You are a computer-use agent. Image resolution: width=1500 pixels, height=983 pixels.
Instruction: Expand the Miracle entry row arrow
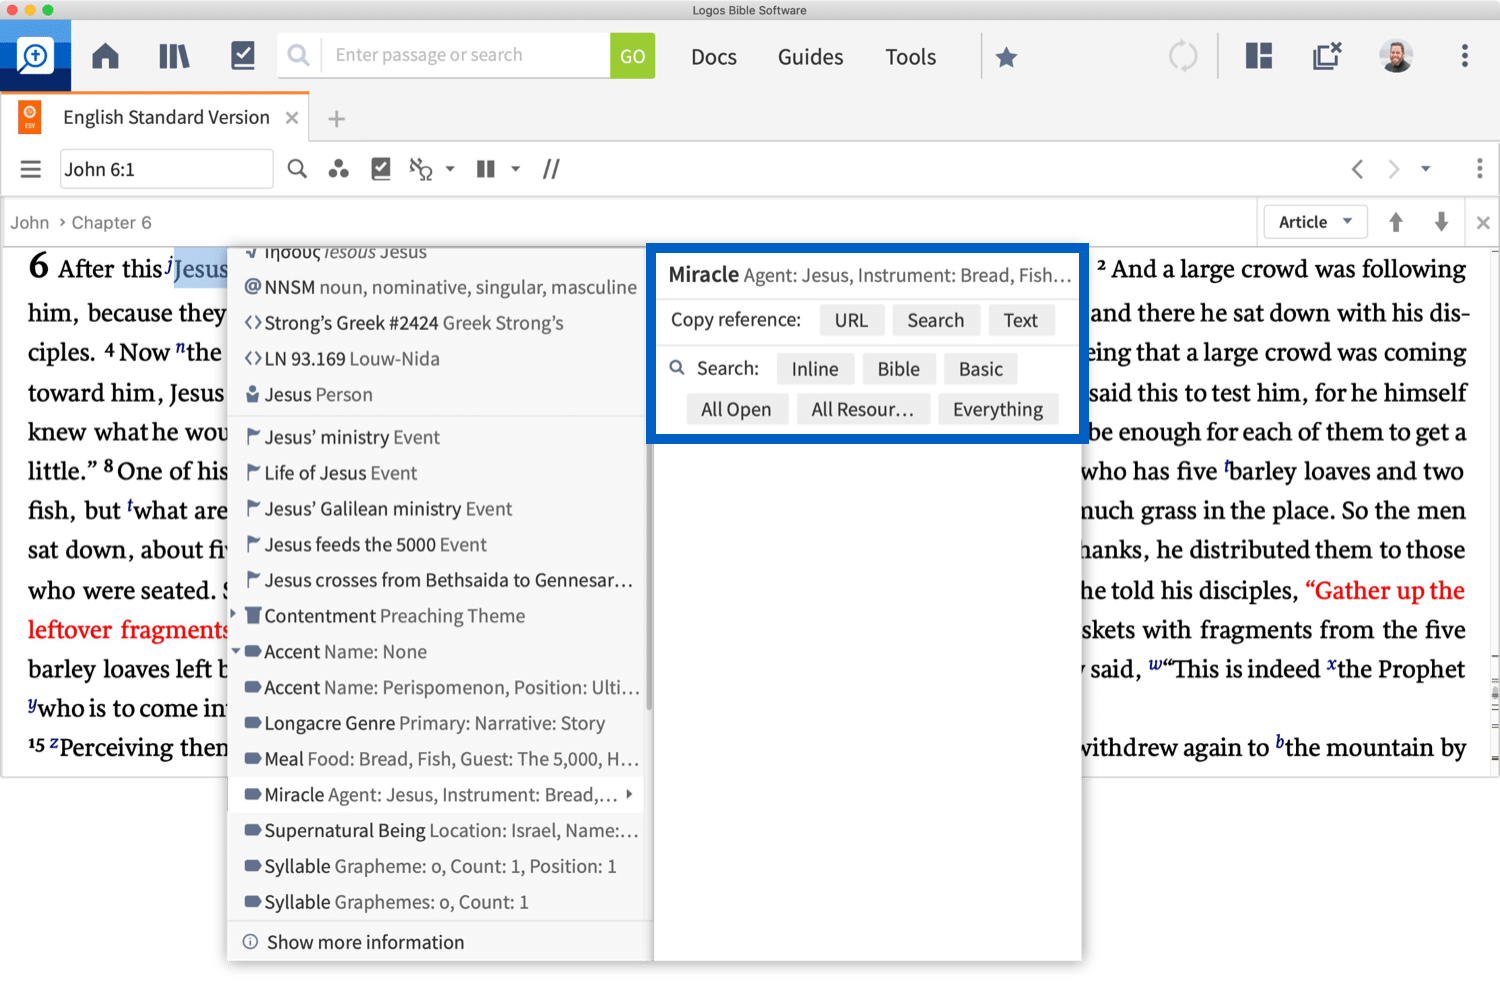630,794
